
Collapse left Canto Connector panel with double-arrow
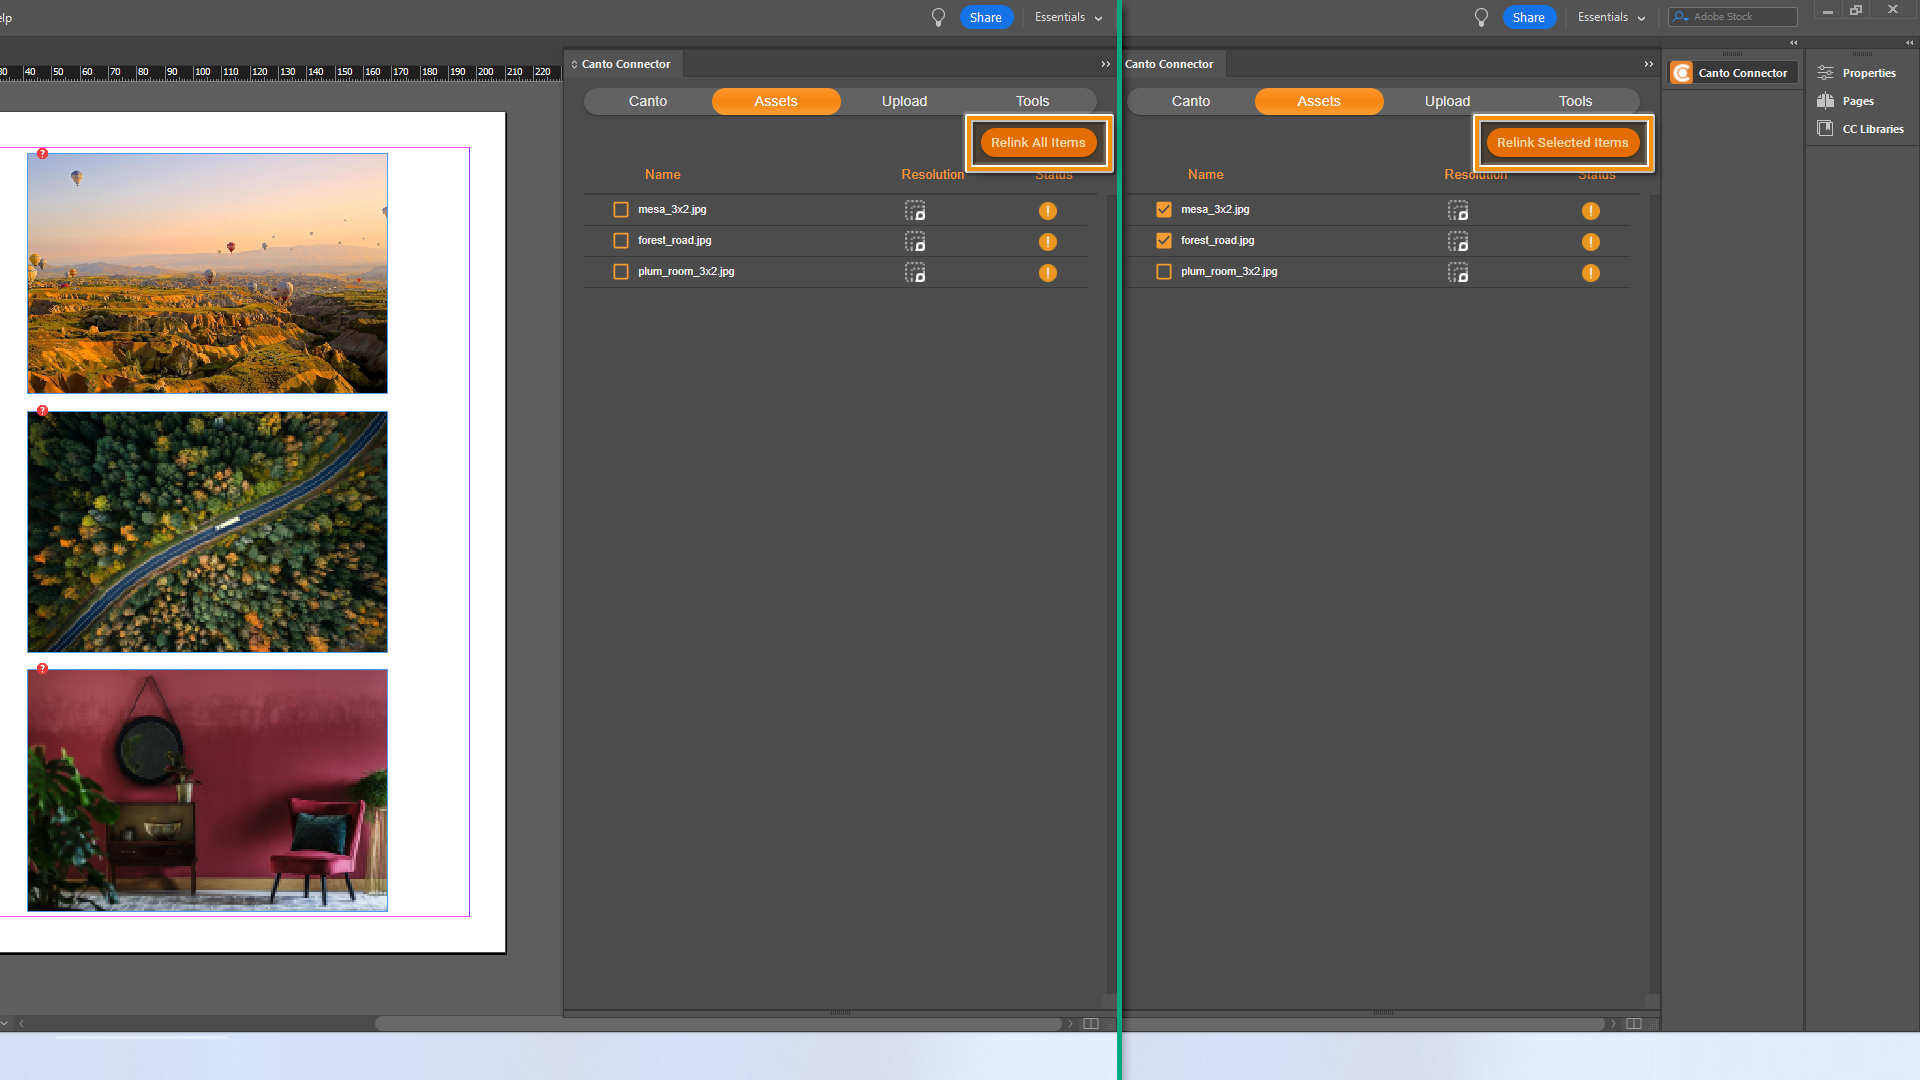point(1106,64)
